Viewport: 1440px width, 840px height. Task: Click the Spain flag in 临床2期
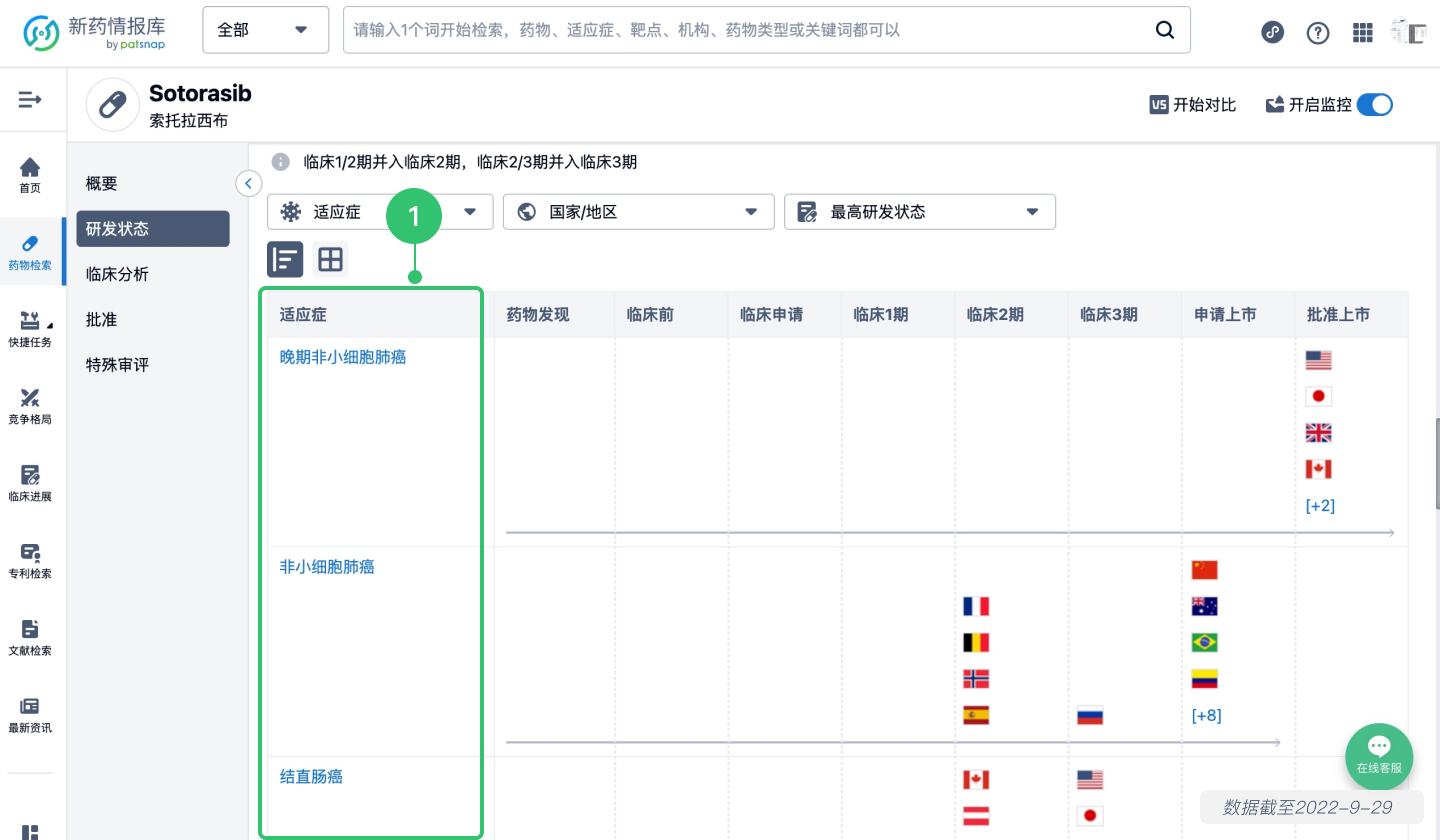click(x=976, y=715)
